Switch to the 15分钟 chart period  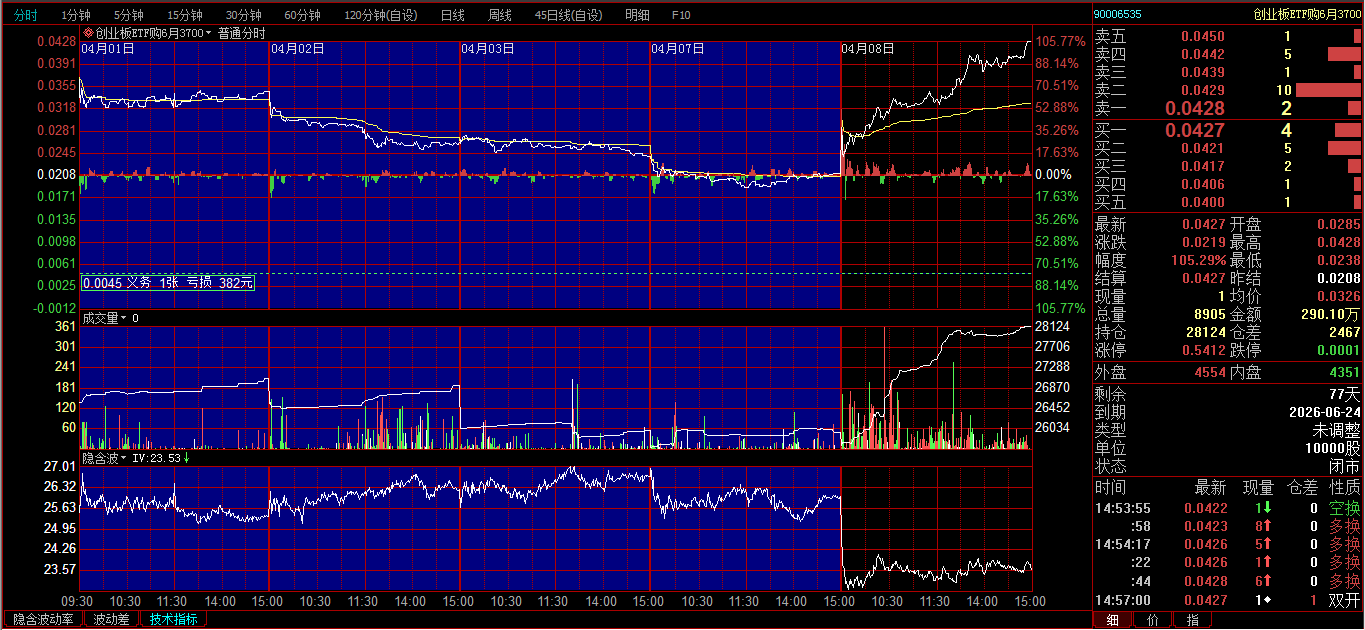[x=184, y=15]
